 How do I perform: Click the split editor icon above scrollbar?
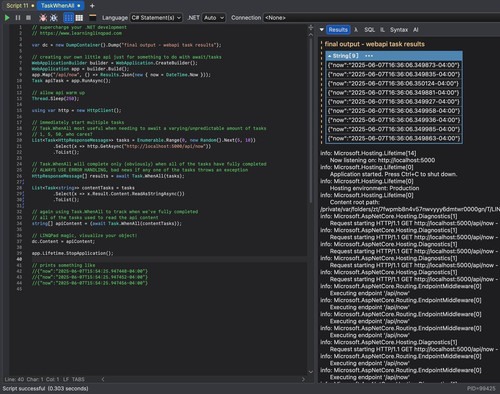tap(311, 27)
